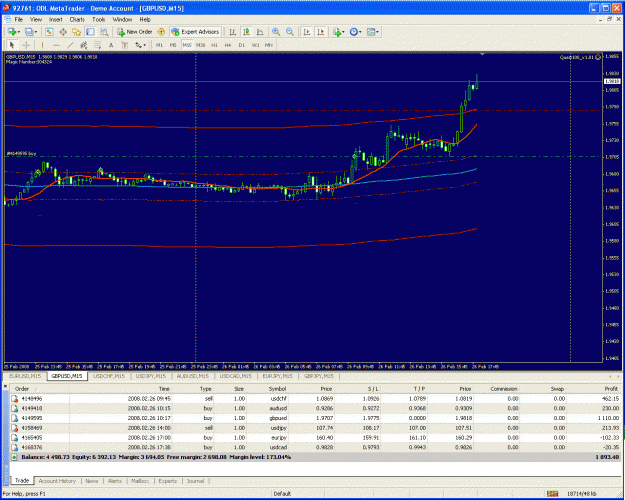
Task: Switch chart to Line Chart mode
Action: click(260, 32)
